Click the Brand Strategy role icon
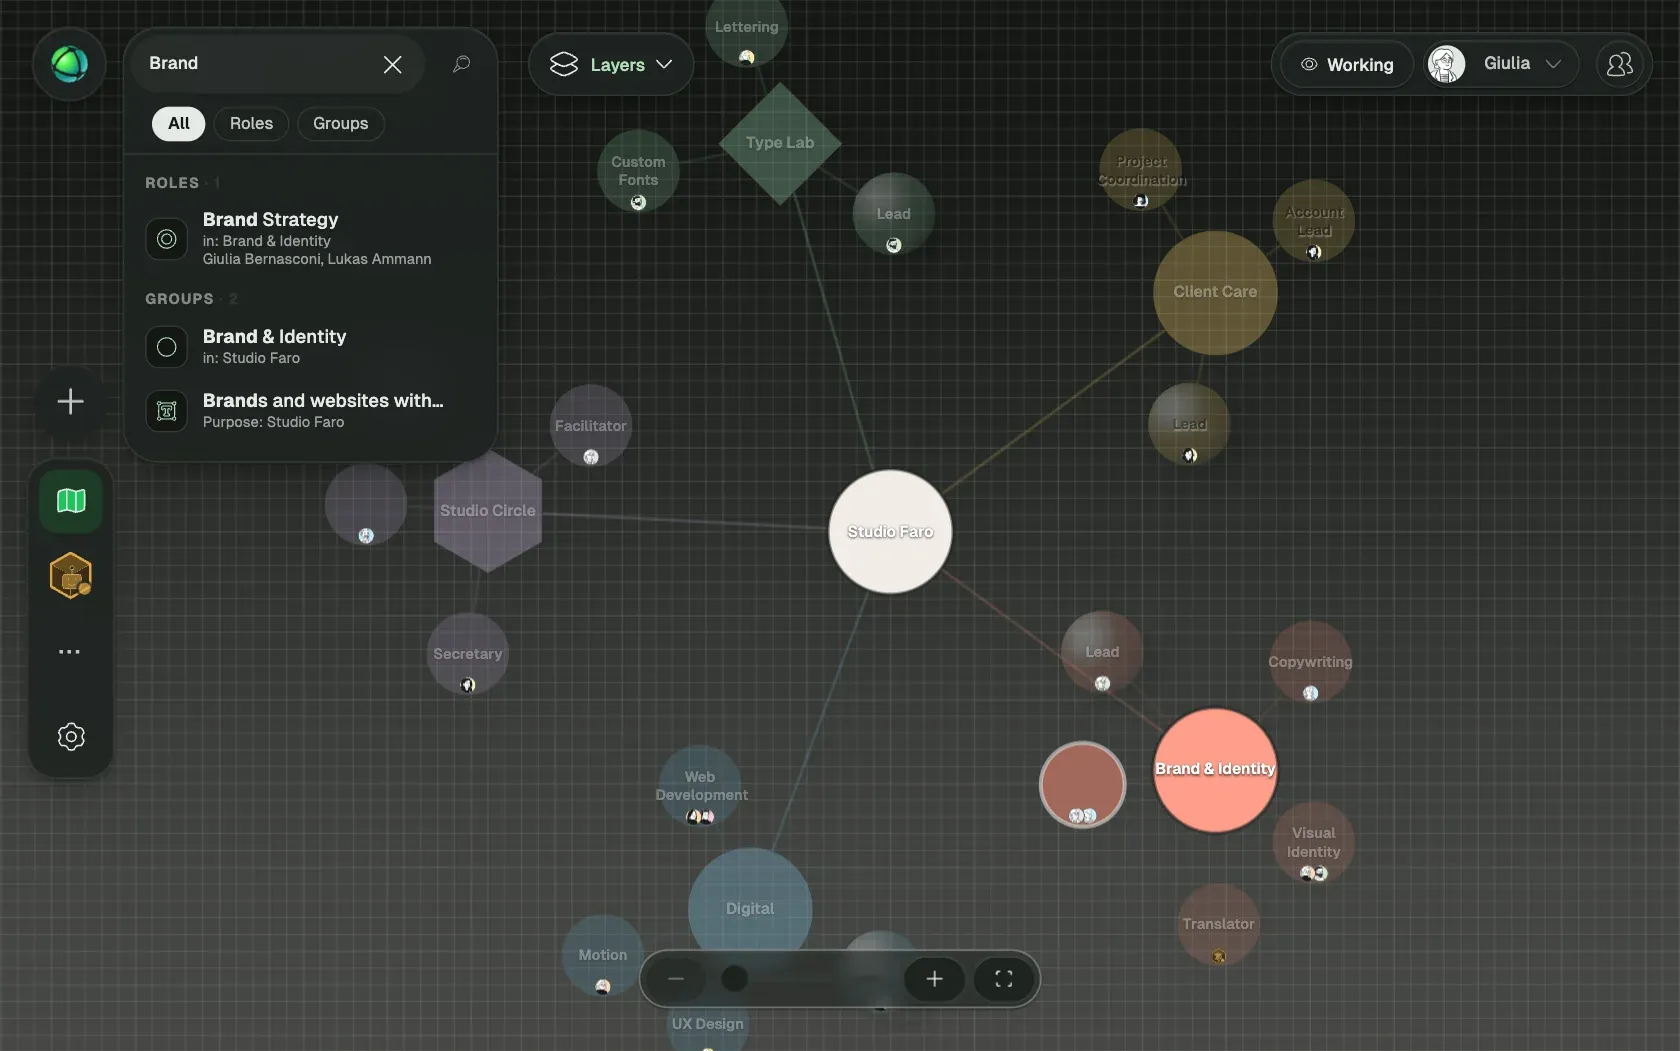Viewport: 1680px width, 1051px height. pyautogui.click(x=167, y=239)
